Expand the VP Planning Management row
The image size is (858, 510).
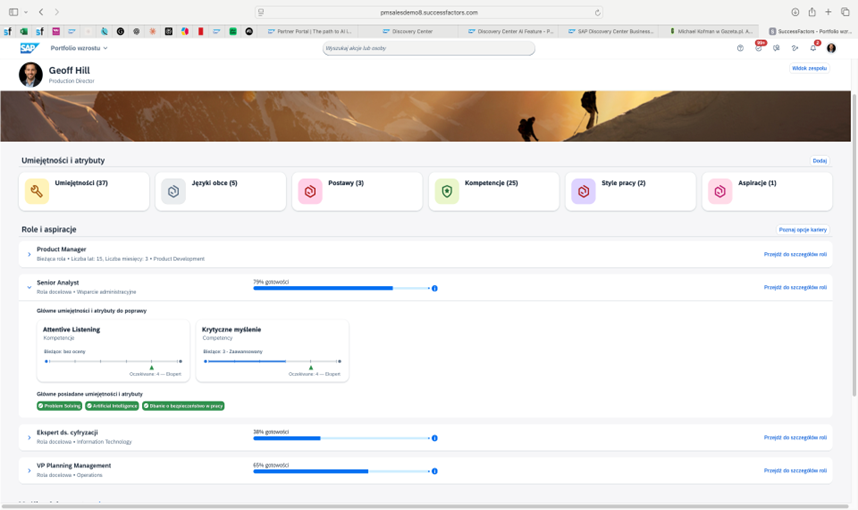[x=29, y=470]
